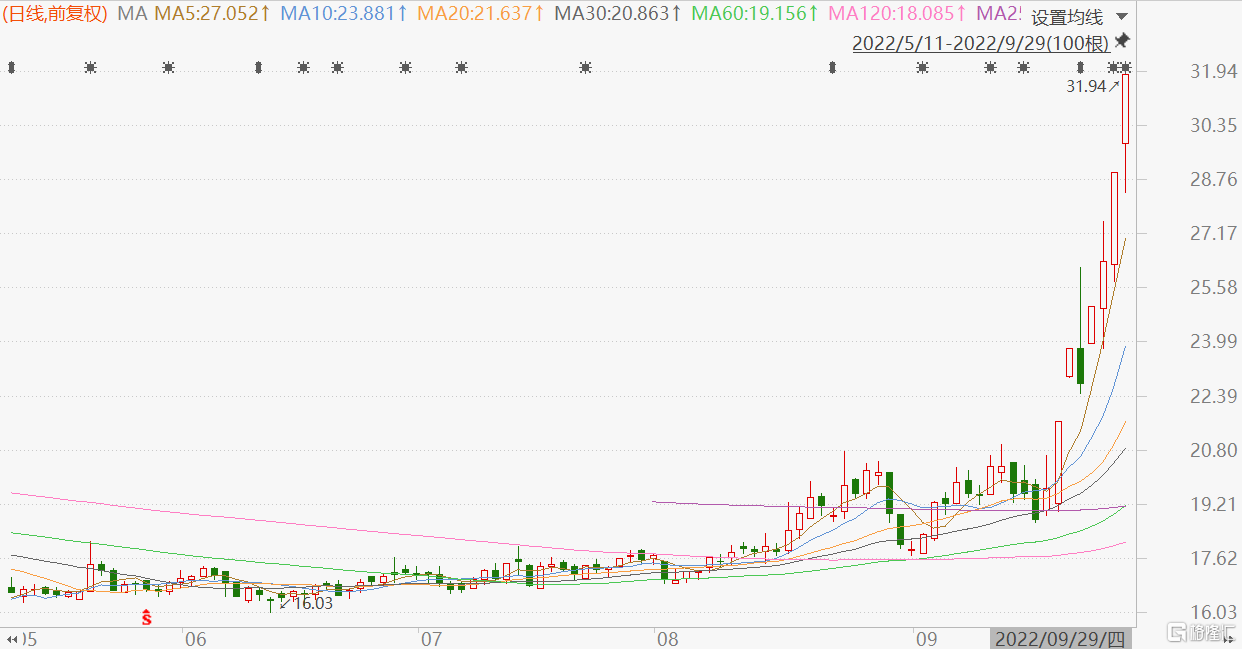Select the MA30:20.863 indicator label
Viewport: 1242px width, 649px height.
(618, 14)
